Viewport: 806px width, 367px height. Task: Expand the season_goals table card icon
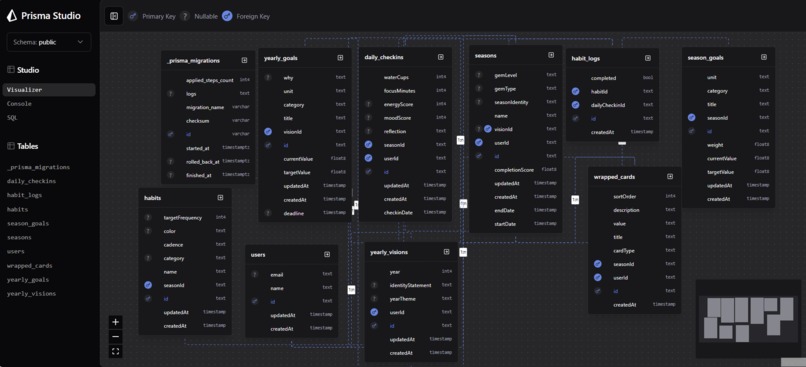pyautogui.click(x=764, y=57)
